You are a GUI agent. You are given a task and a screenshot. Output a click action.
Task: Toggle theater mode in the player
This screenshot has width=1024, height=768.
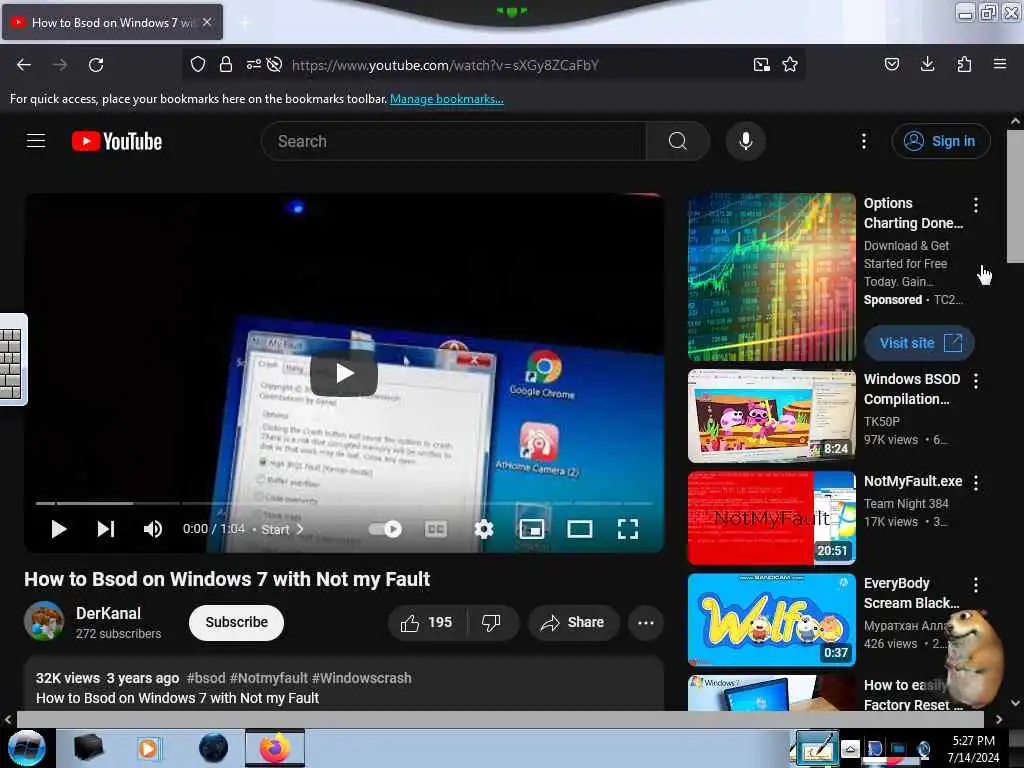(x=580, y=529)
